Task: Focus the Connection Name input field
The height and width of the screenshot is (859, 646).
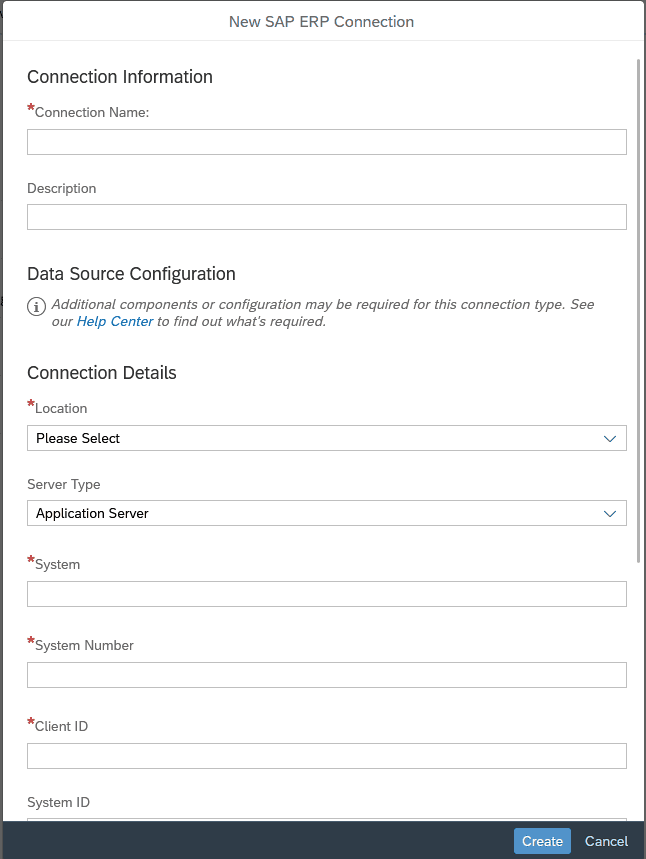Action: [326, 142]
